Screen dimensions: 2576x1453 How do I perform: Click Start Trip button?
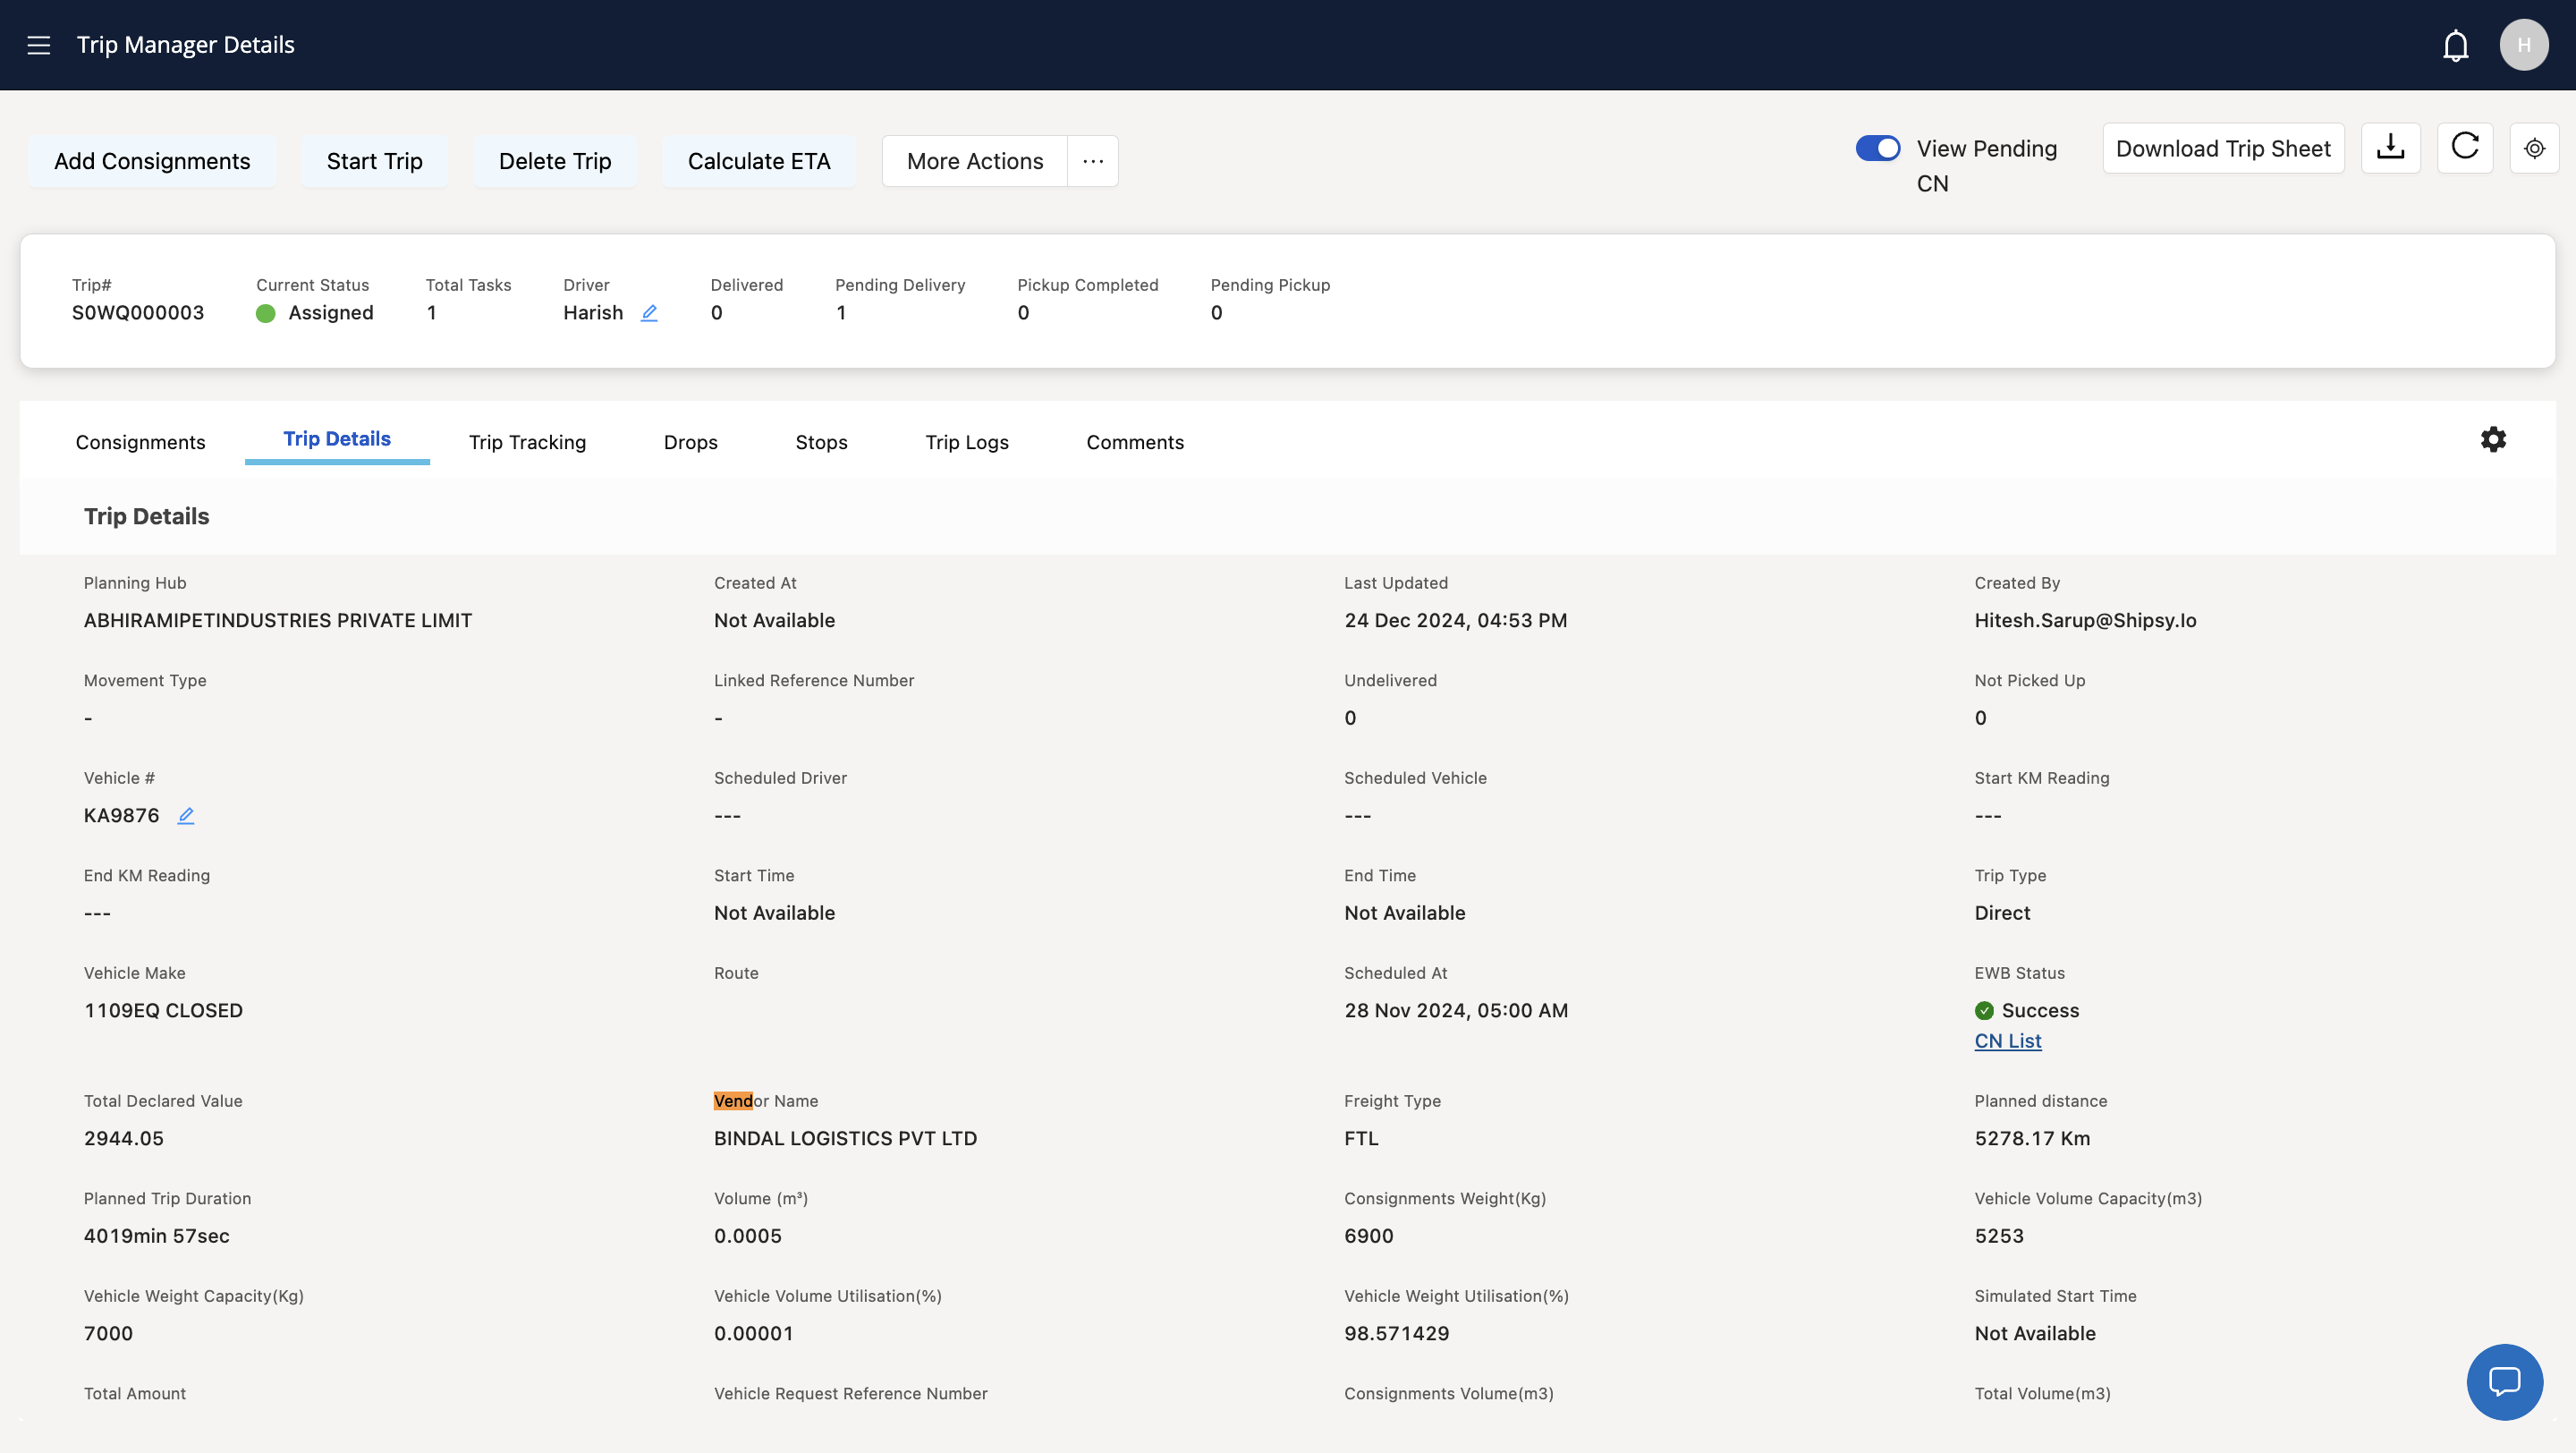coord(374,161)
